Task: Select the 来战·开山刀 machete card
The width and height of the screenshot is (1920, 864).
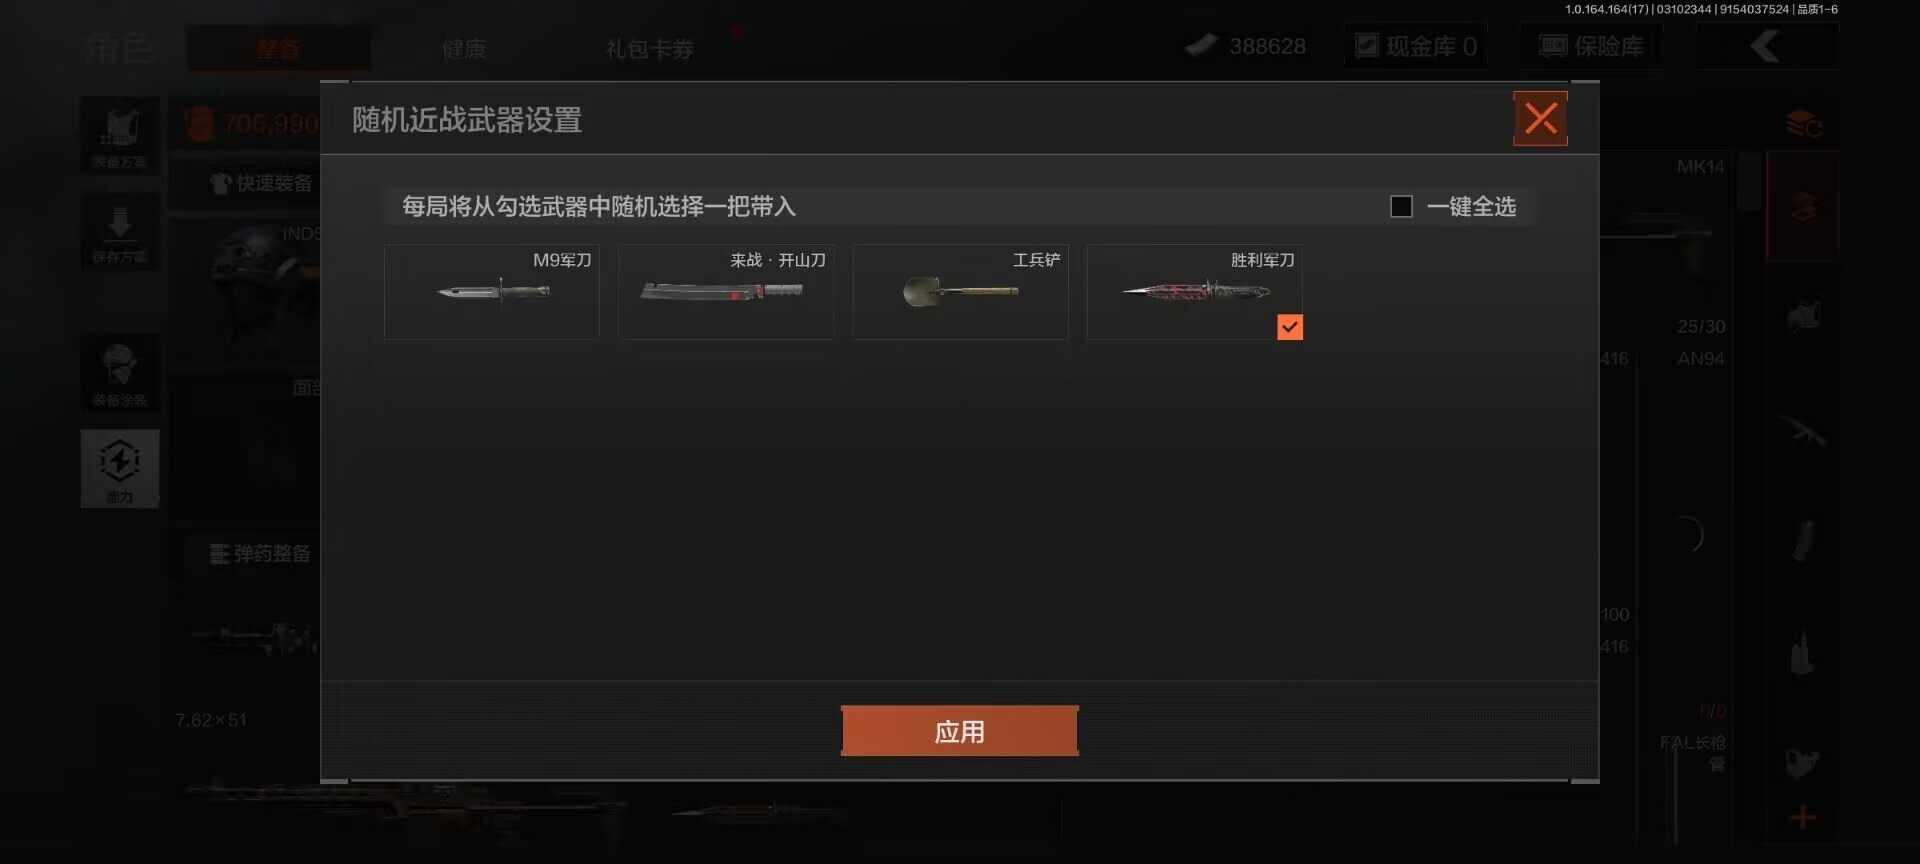Action: pos(726,292)
